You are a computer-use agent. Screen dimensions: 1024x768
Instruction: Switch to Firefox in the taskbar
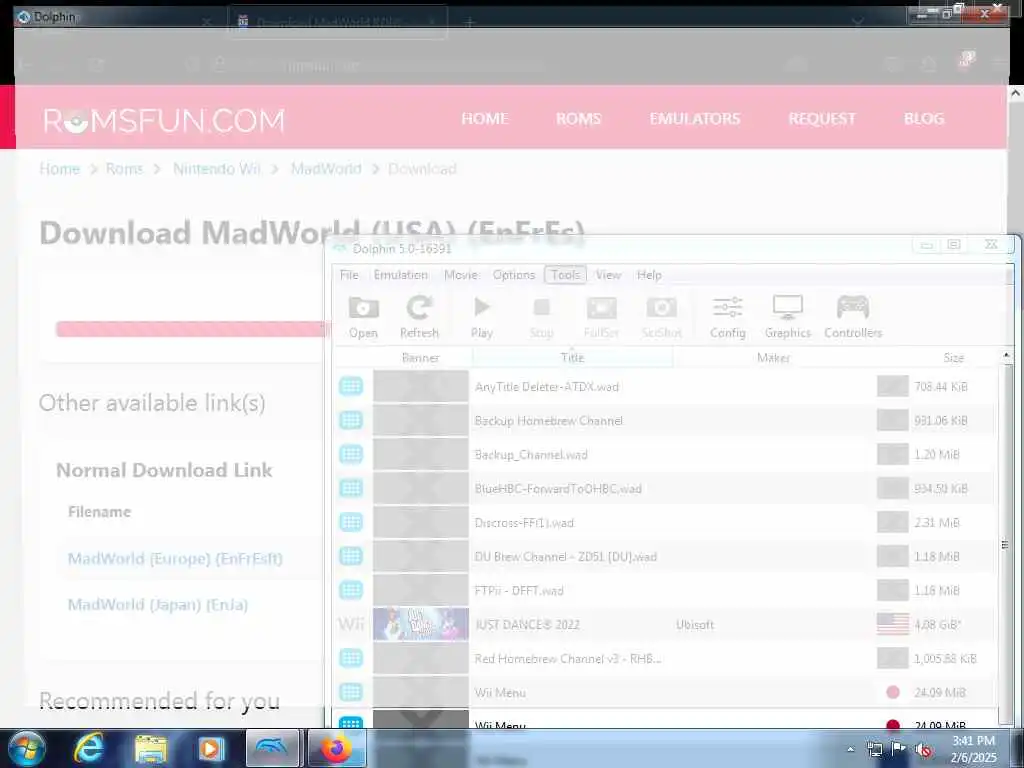[x=336, y=749]
